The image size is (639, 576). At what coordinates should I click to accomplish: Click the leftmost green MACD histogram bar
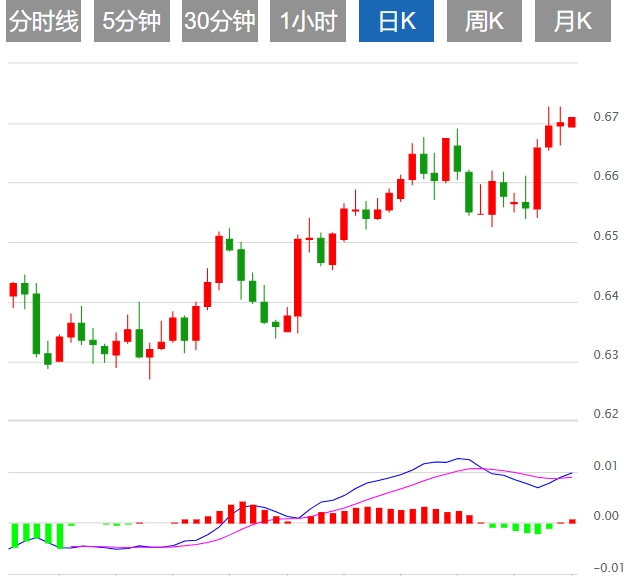coord(14,534)
